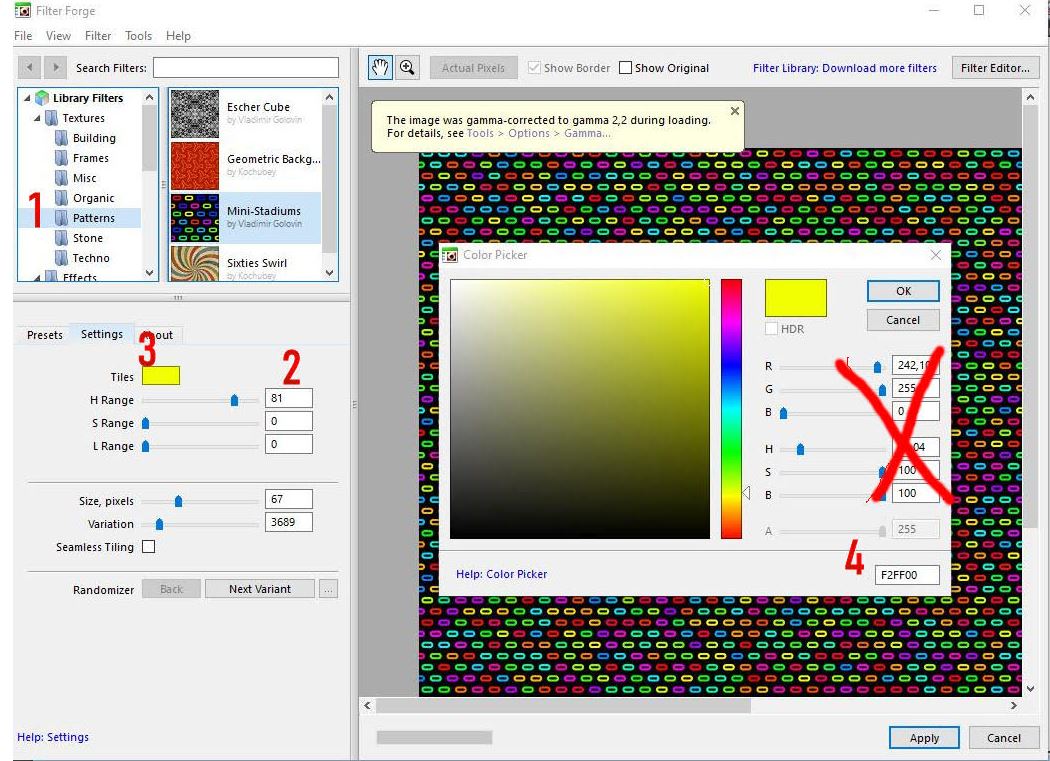Click the yellow Tiles color swatch

pos(161,375)
